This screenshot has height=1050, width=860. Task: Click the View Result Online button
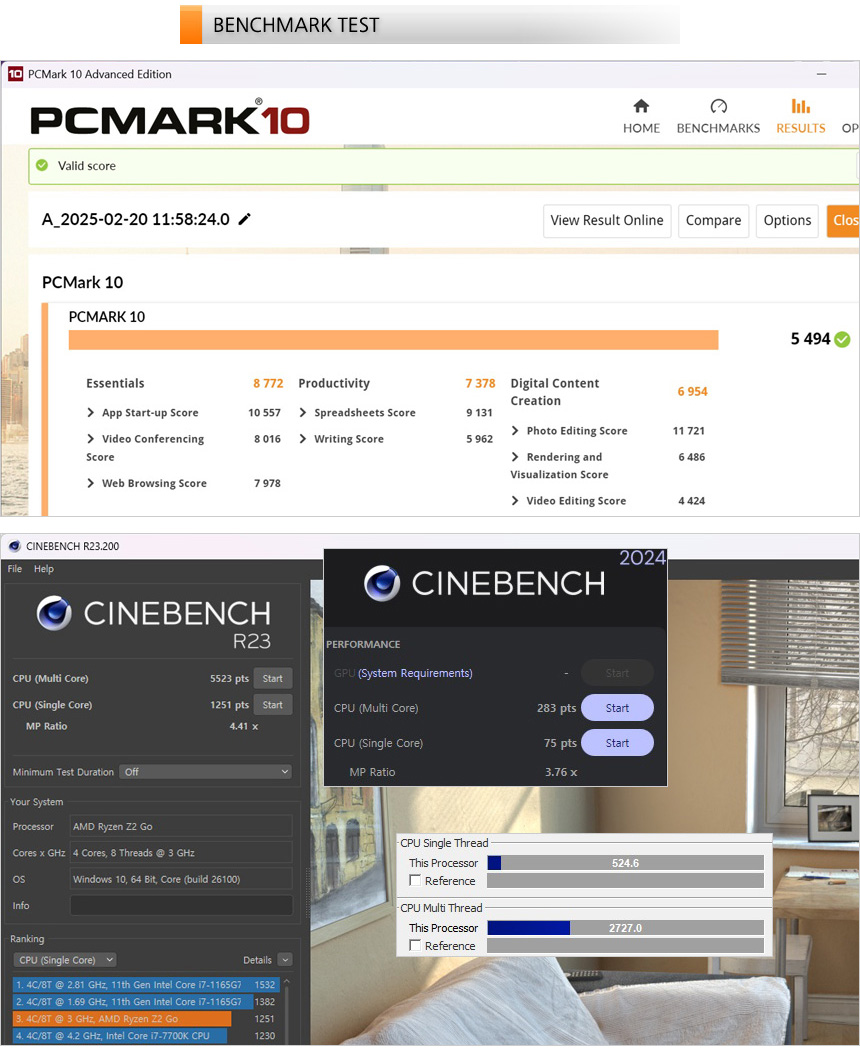tap(607, 221)
